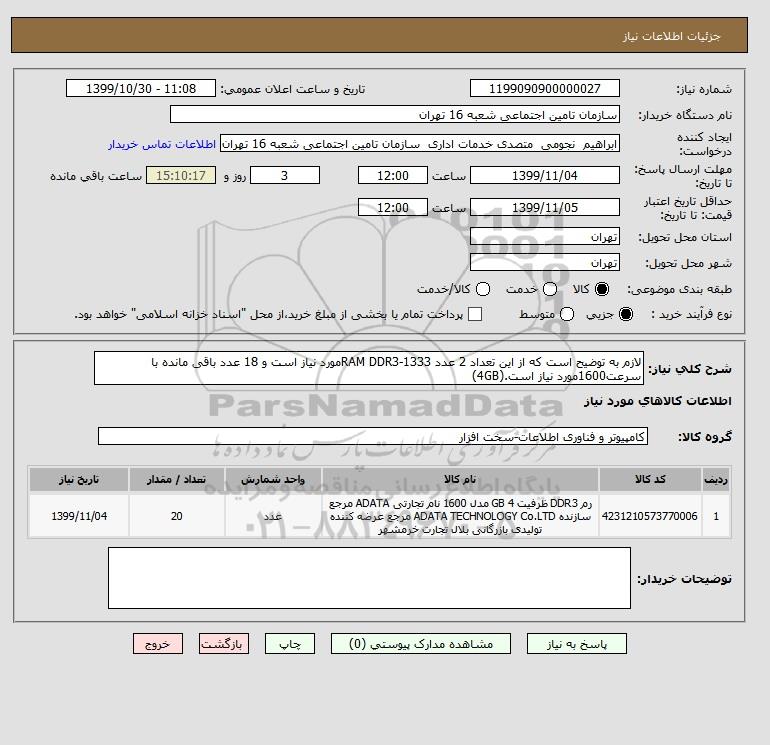Image resolution: width=770 pixels, height=745 pixels.
Task: Click the empty buyer notes text area
Action: tap(369, 578)
